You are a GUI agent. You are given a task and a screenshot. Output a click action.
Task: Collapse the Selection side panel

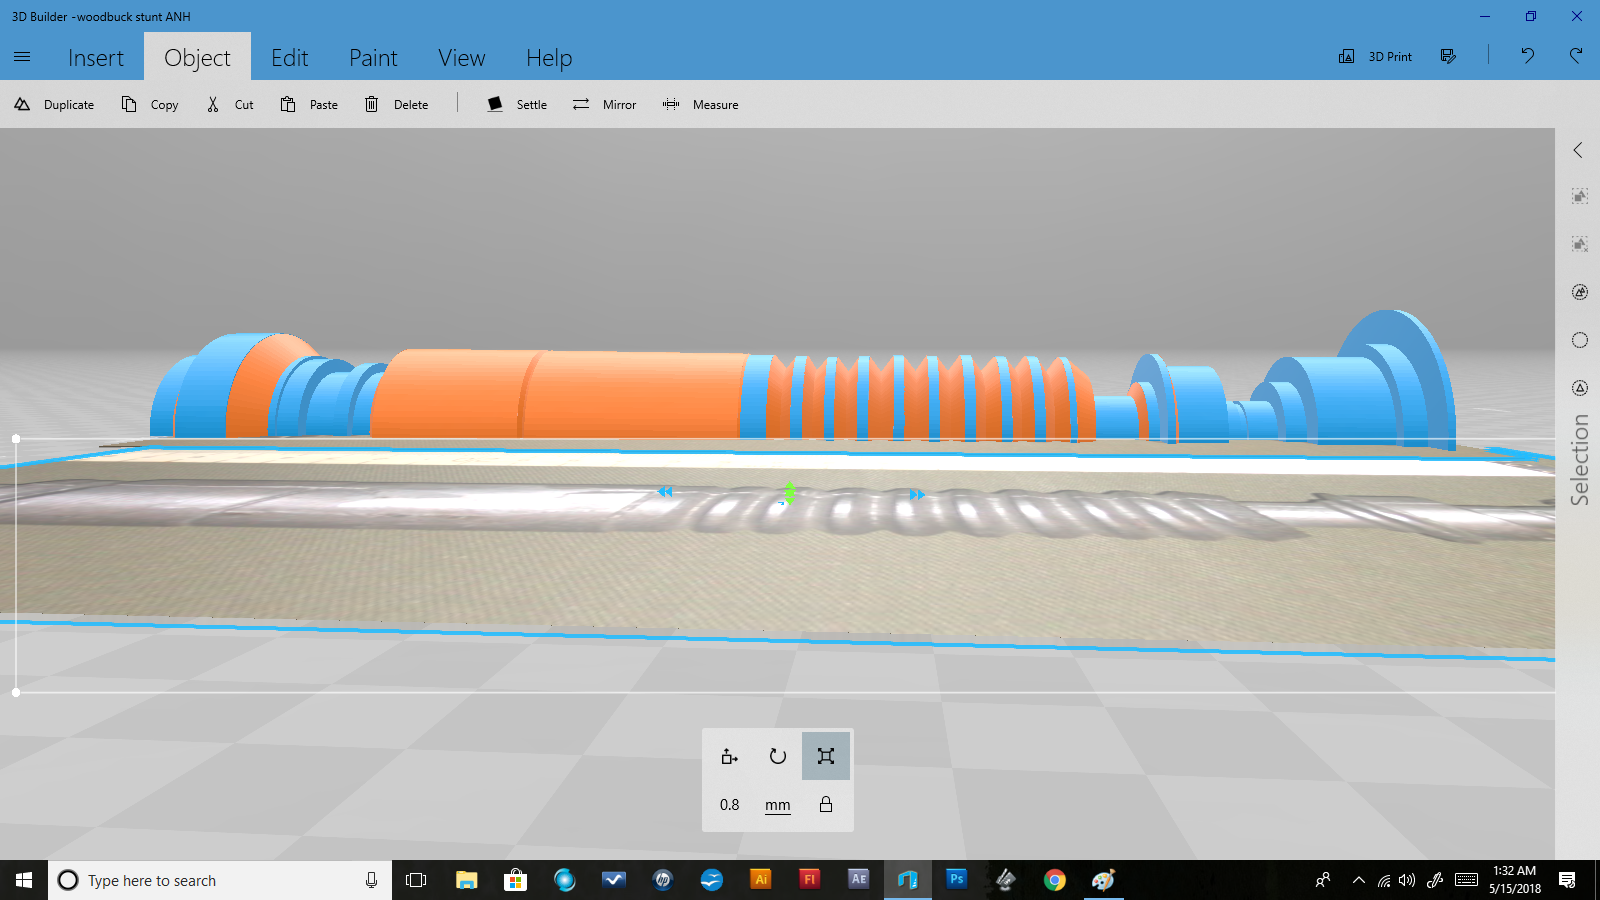coord(1578,150)
